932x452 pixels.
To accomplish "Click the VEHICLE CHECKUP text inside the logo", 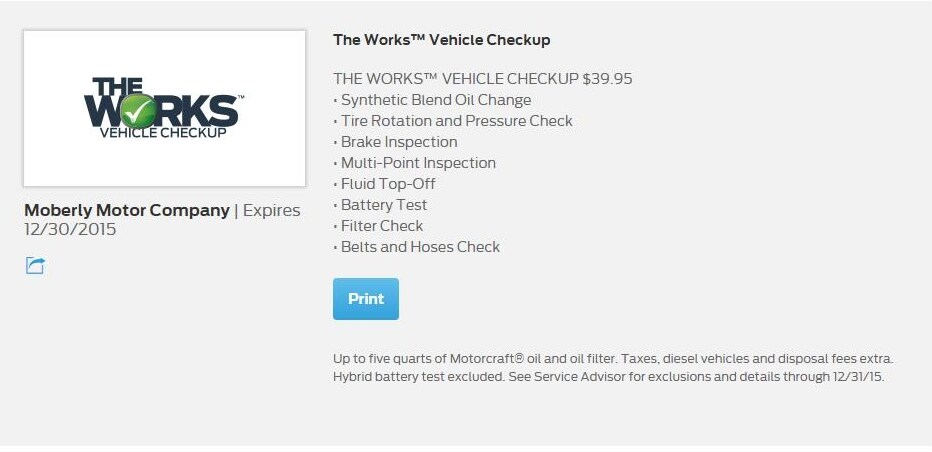I will coord(163,133).
